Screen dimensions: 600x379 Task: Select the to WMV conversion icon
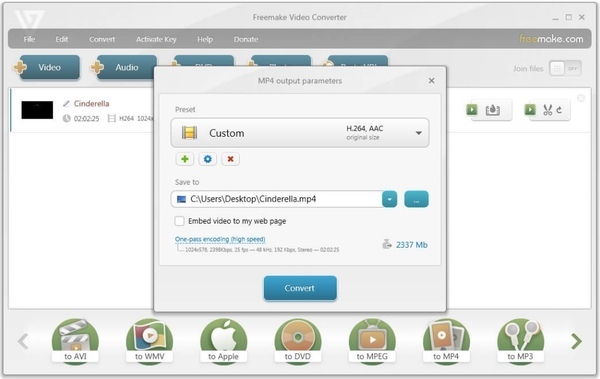(150, 341)
